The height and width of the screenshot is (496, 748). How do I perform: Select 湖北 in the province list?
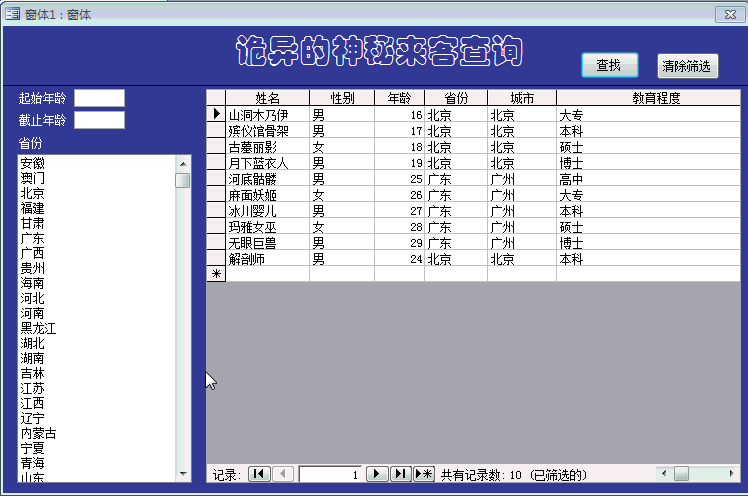[x=96, y=343]
